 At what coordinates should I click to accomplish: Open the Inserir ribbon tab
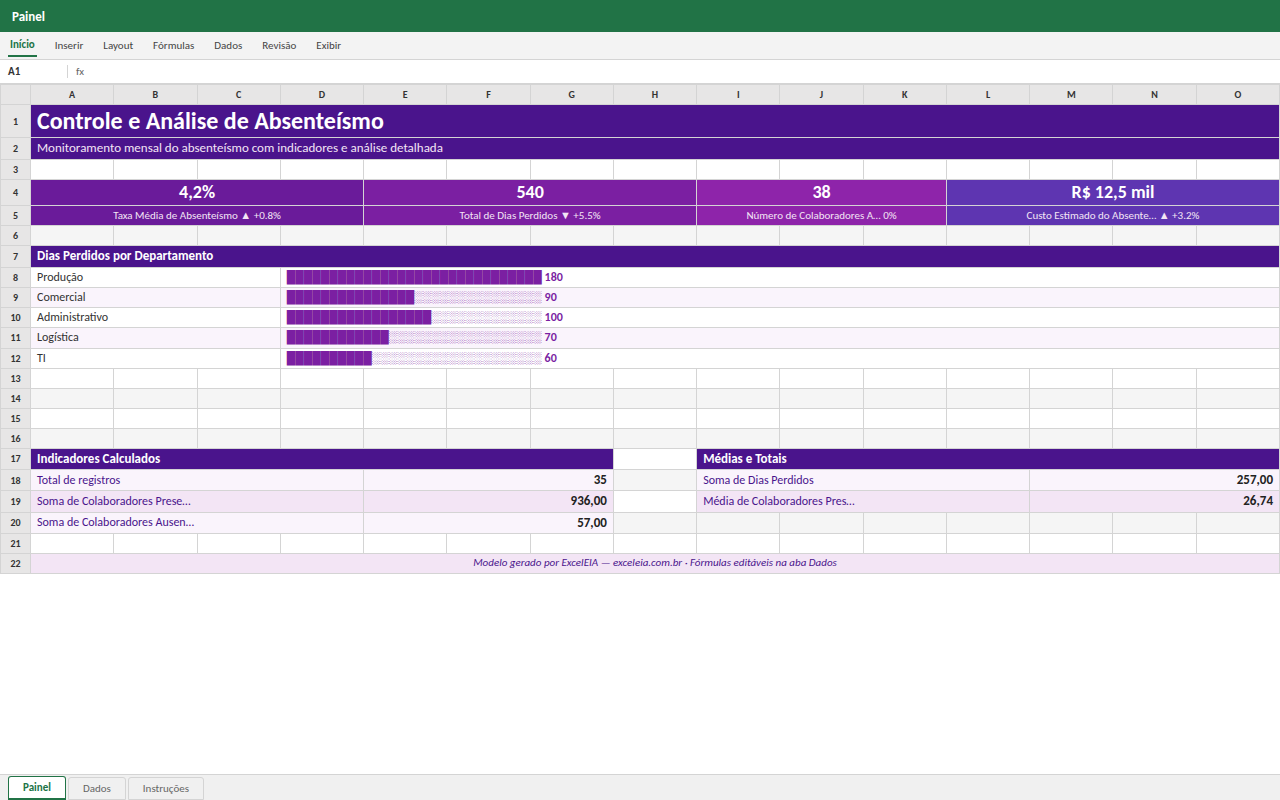(69, 46)
